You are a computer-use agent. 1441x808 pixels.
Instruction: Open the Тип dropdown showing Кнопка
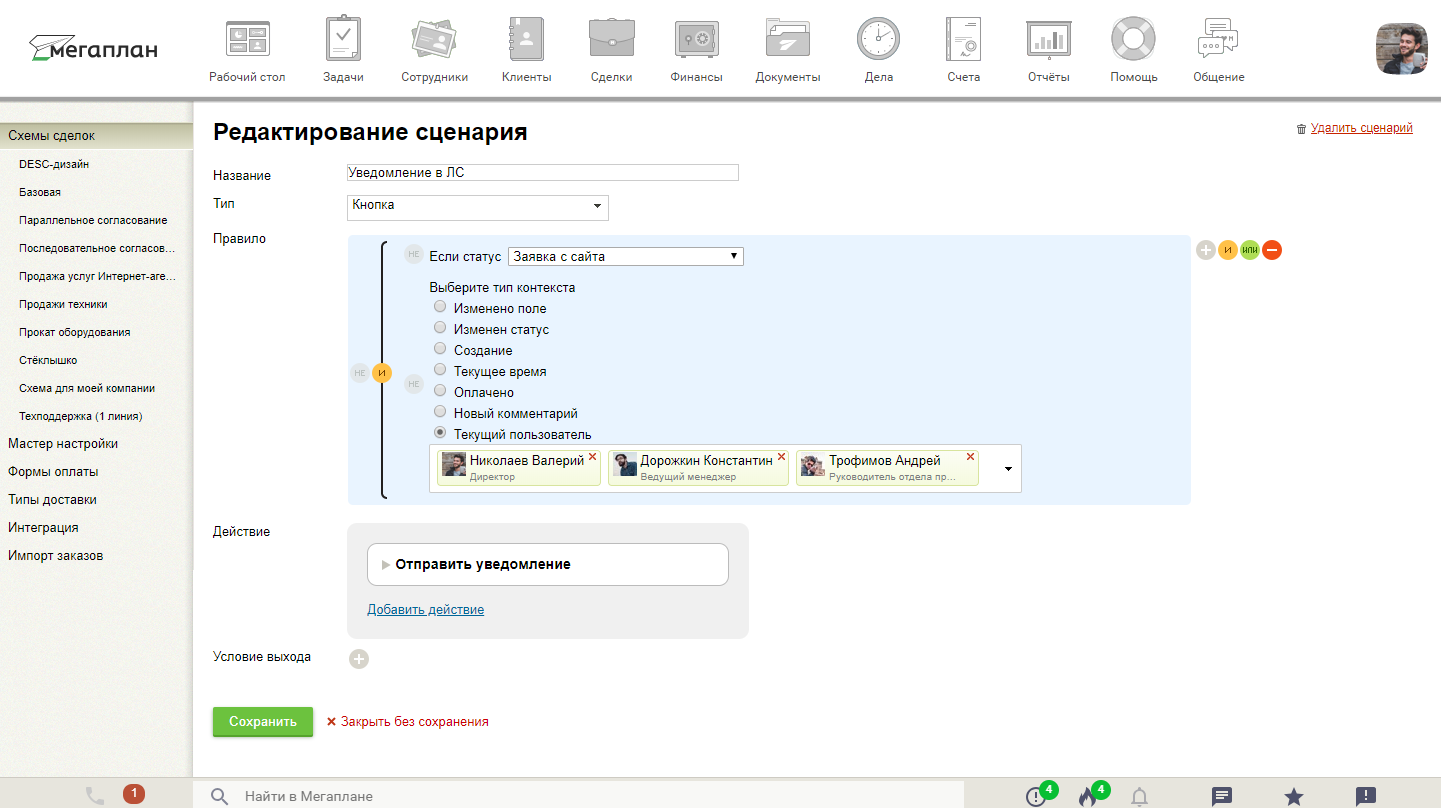(x=477, y=207)
